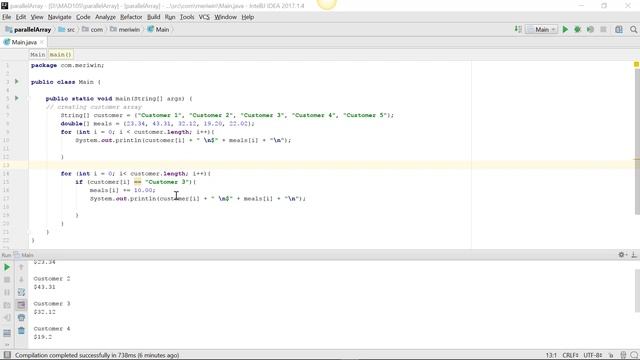
Task: Click the "Compilation completed successfully" status message
Action: click(x=97, y=355)
